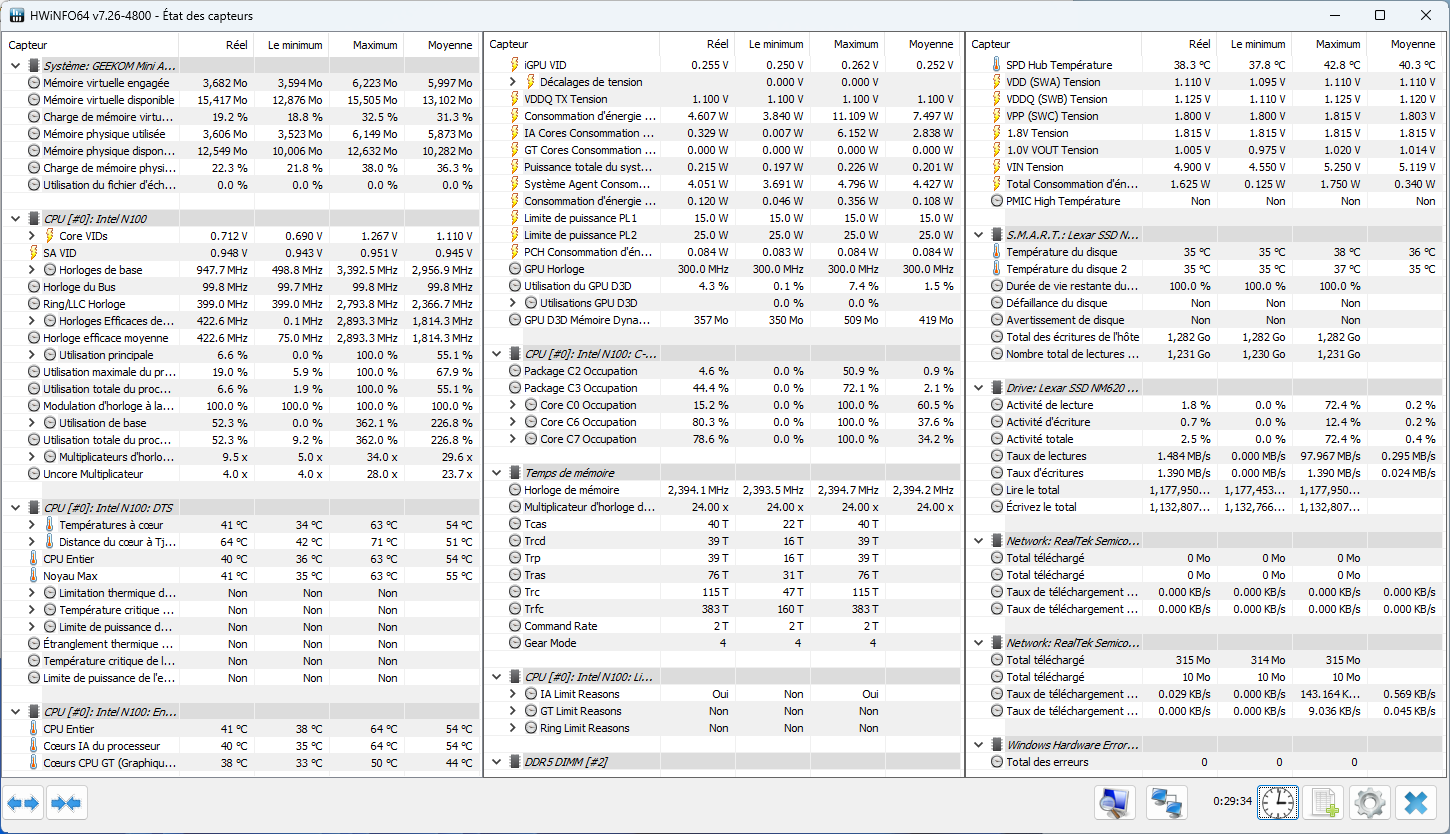Select the Ring/LLC Horloge row
This screenshot has height=834, width=1450.
[241, 304]
